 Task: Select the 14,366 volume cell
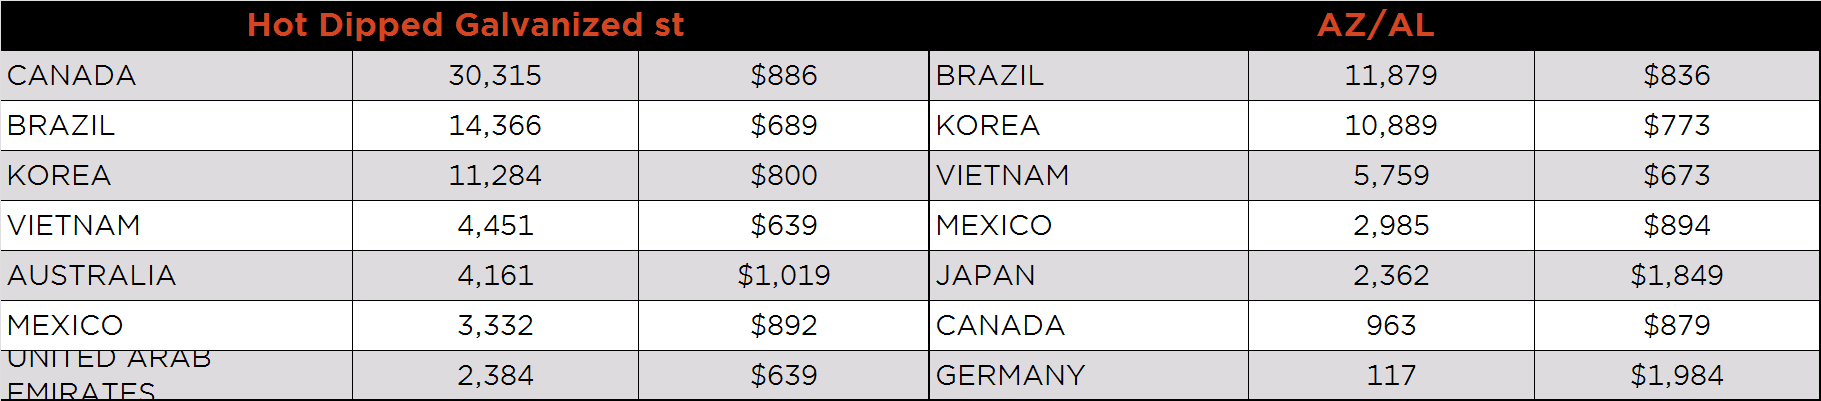[x=495, y=125]
